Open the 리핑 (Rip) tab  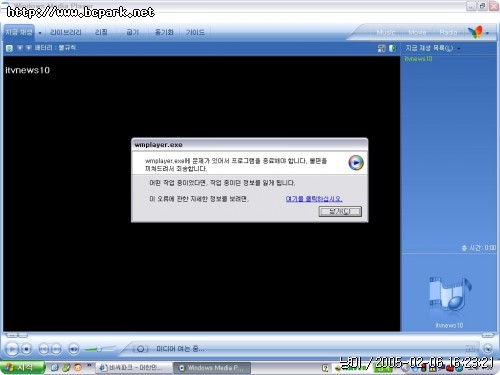(101, 32)
